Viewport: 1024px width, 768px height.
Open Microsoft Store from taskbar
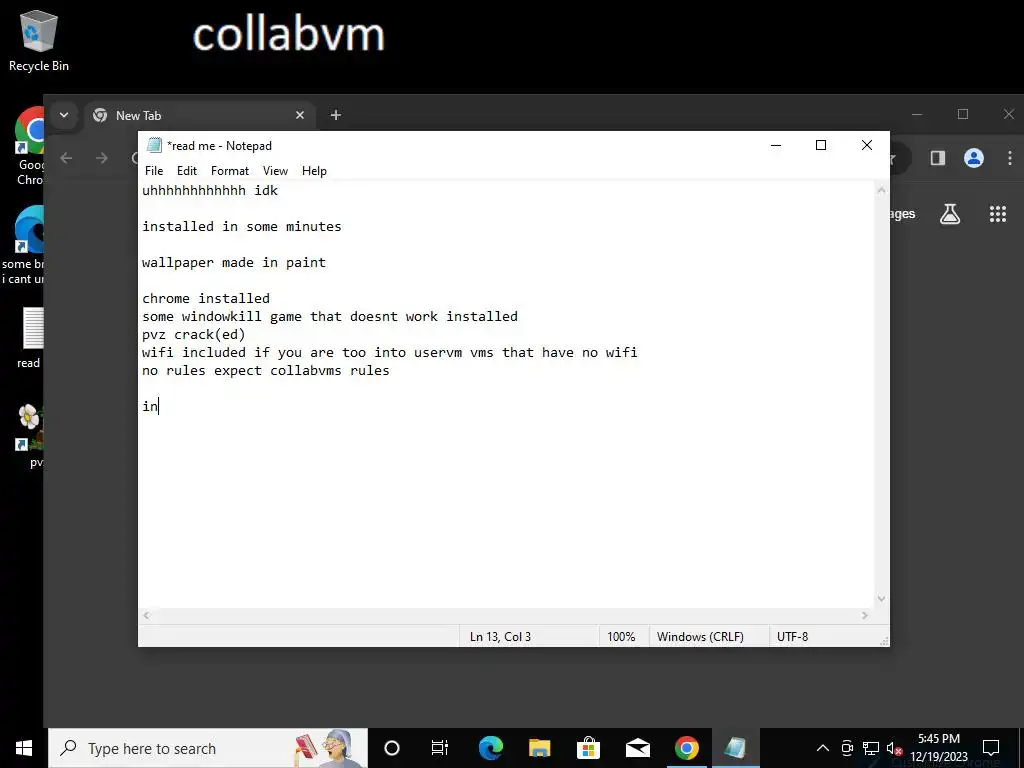point(588,748)
